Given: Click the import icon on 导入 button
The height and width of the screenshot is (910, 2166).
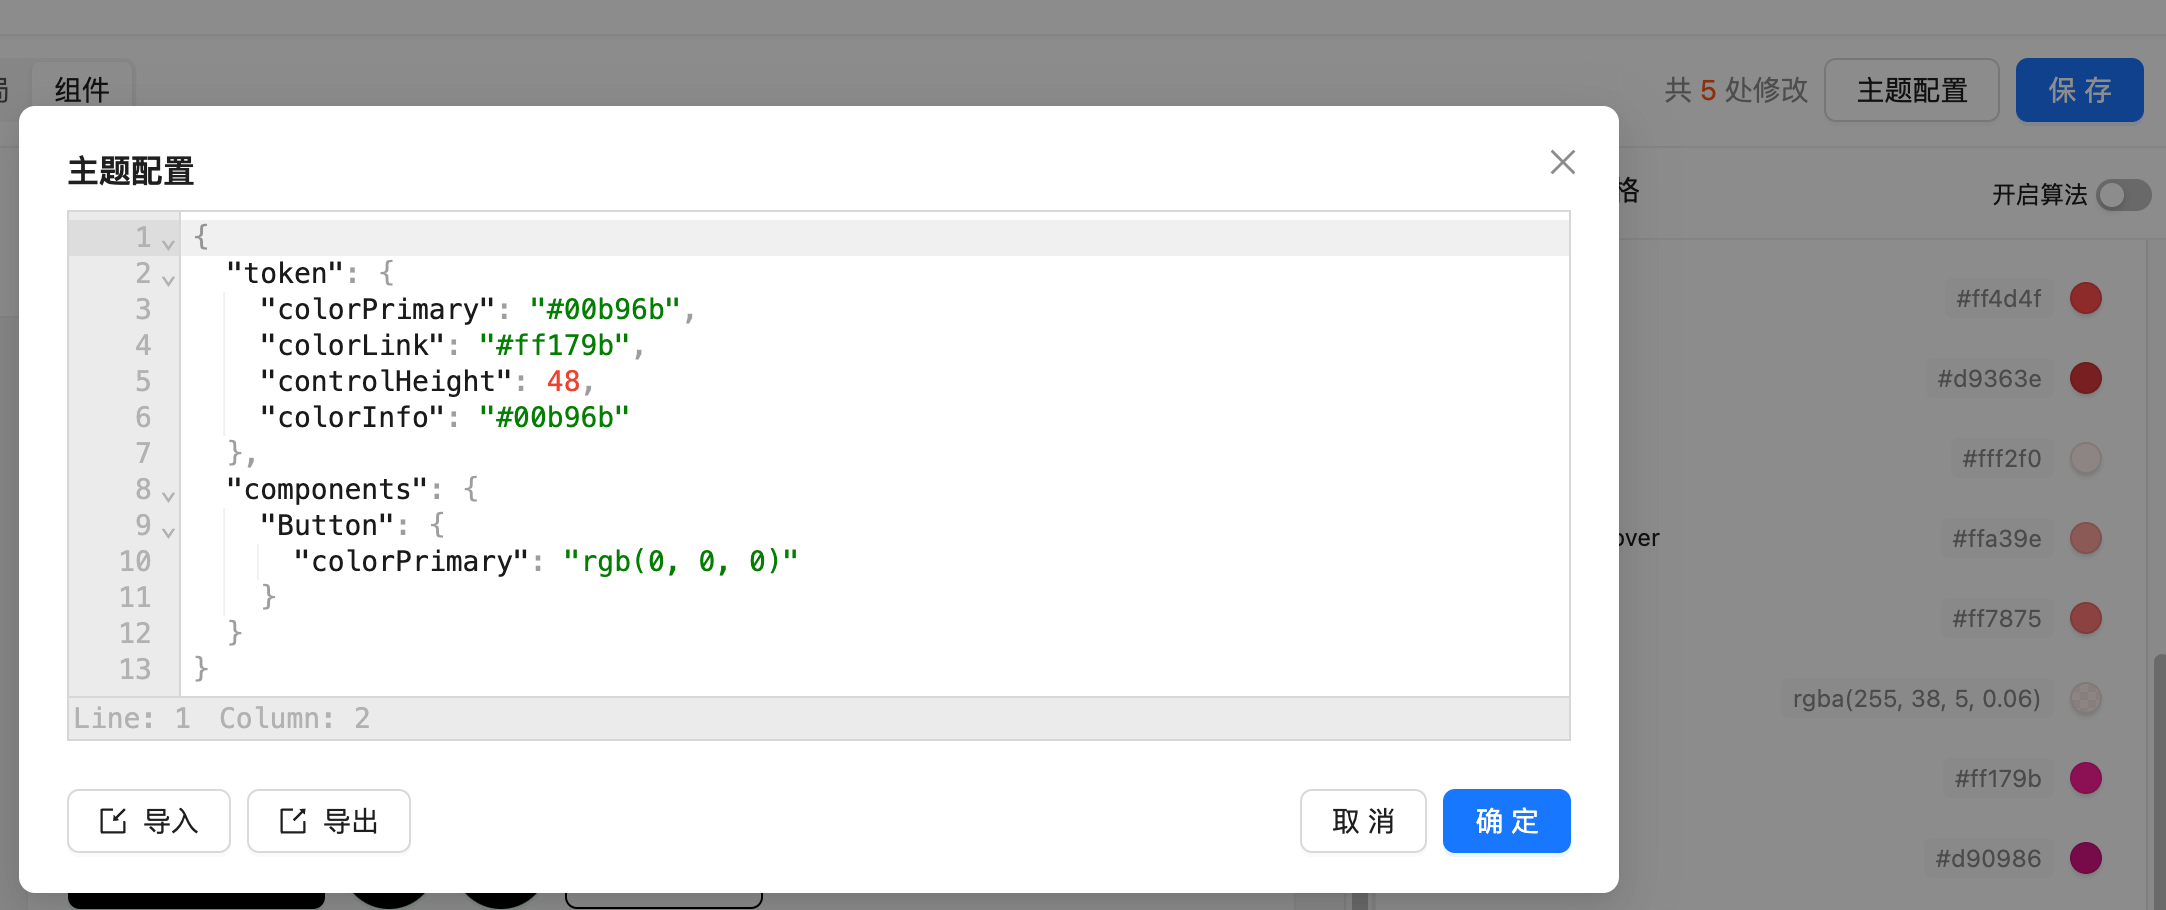Looking at the screenshot, I should point(113,821).
